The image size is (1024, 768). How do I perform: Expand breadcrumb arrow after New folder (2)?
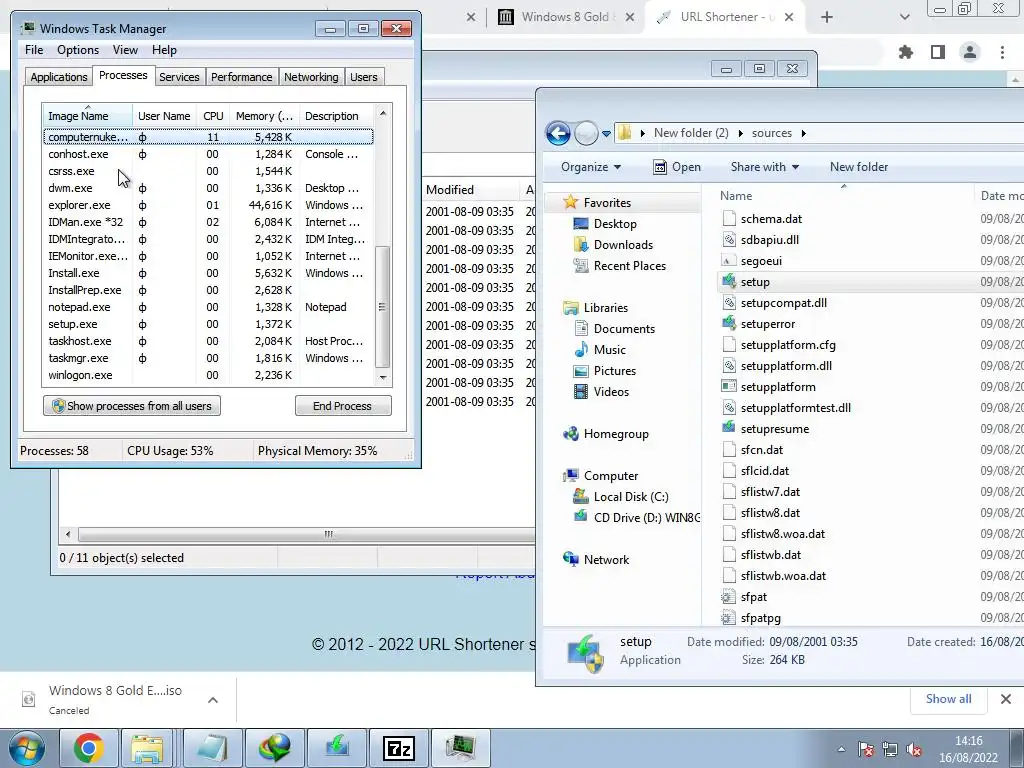click(741, 133)
